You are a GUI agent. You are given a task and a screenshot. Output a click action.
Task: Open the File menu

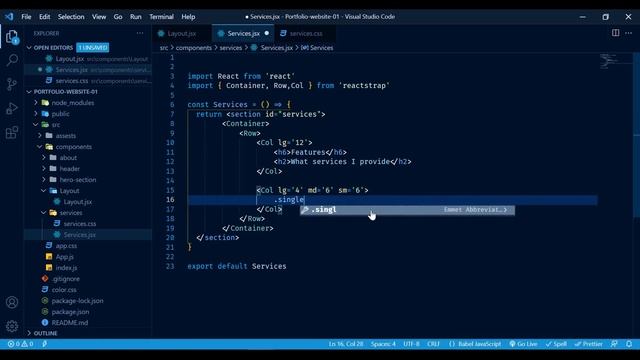tap(26, 17)
